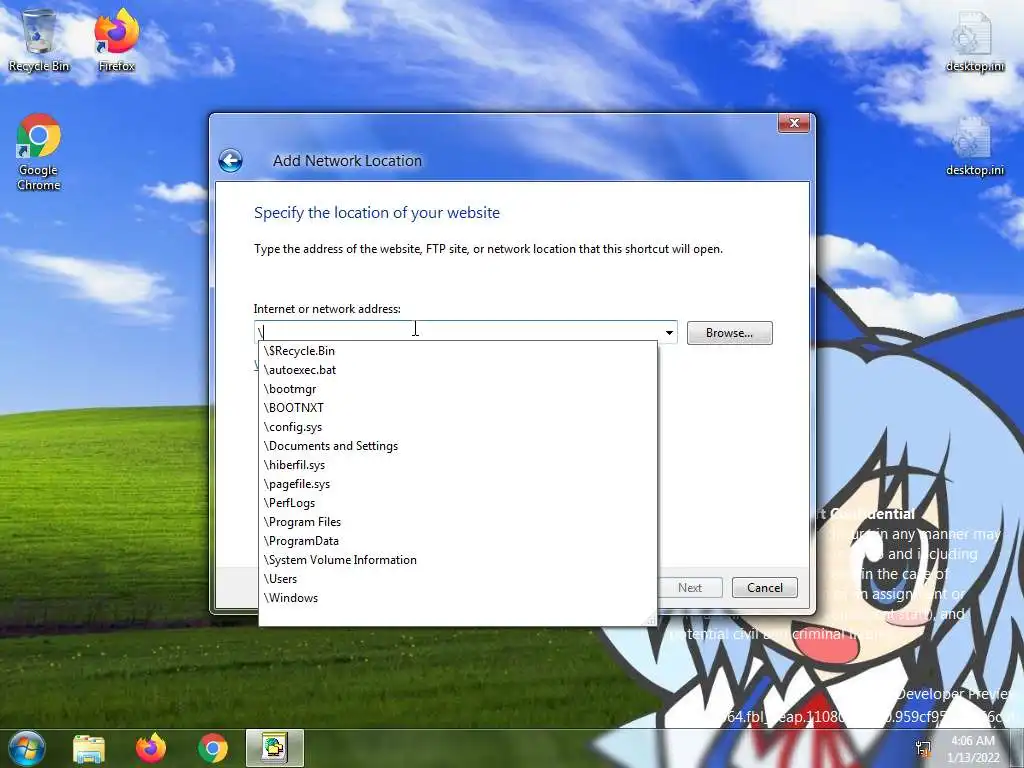Click the network tray icon
The width and height of the screenshot is (1024, 768).
923,748
